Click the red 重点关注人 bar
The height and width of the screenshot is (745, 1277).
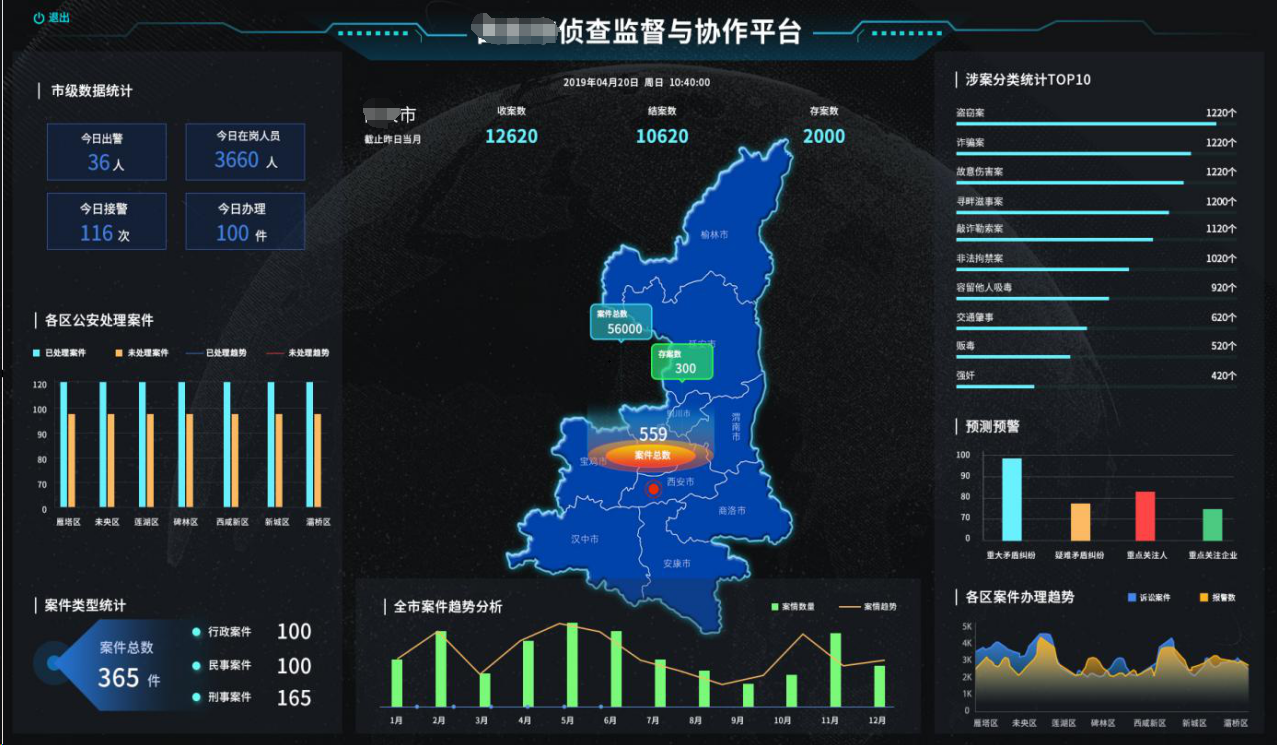1145,516
